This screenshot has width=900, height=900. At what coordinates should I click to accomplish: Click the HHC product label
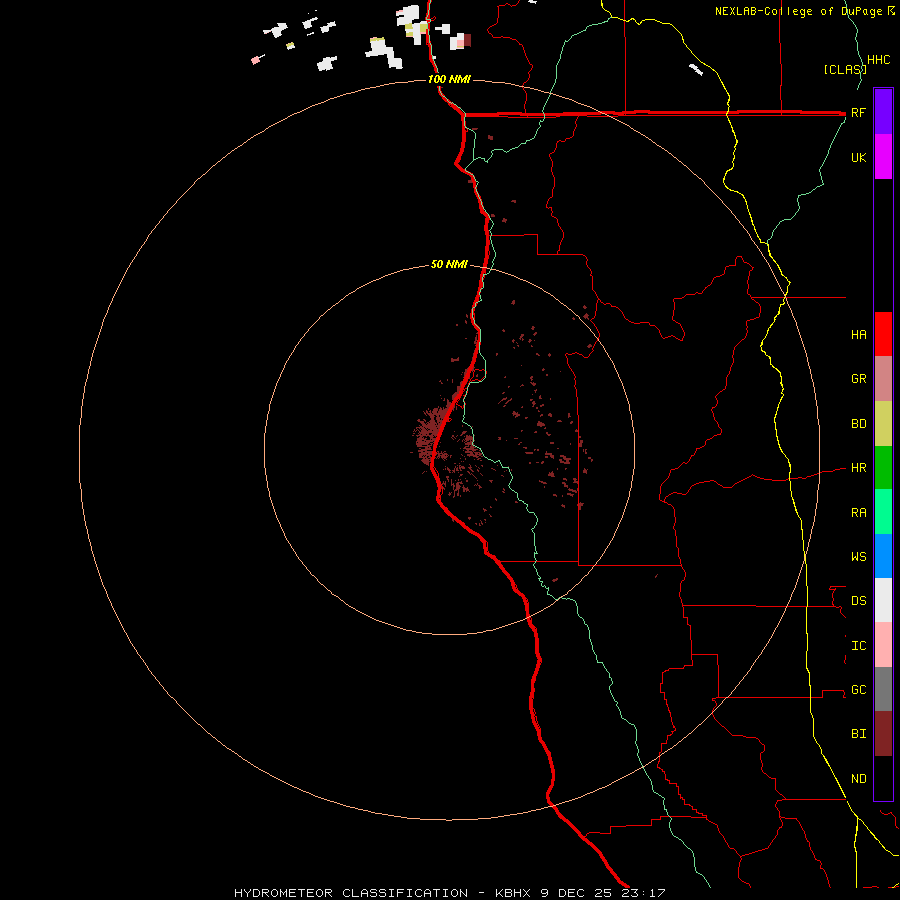point(878,60)
